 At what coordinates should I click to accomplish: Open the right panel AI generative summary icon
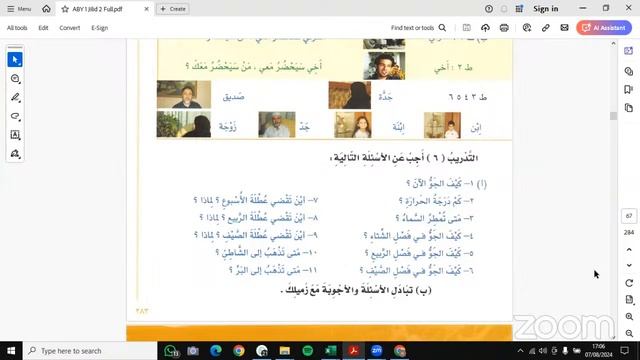(629, 51)
